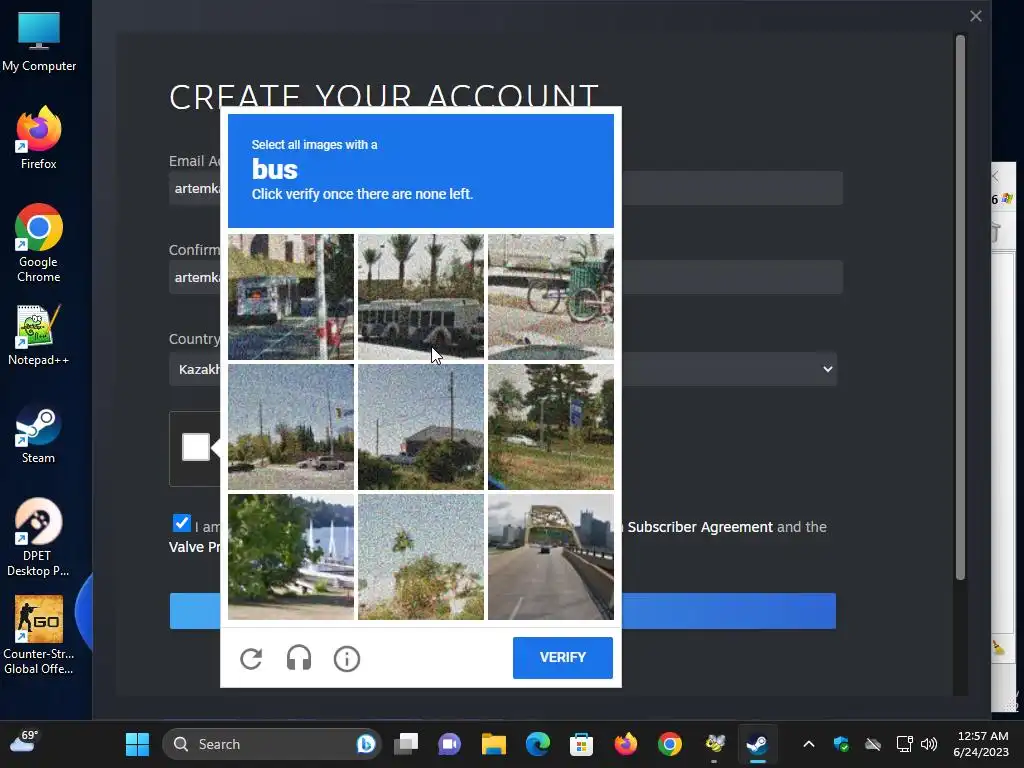Image resolution: width=1024 pixels, height=768 pixels.
Task: Select captcha tile with dark-roofed building
Action: point(421,426)
